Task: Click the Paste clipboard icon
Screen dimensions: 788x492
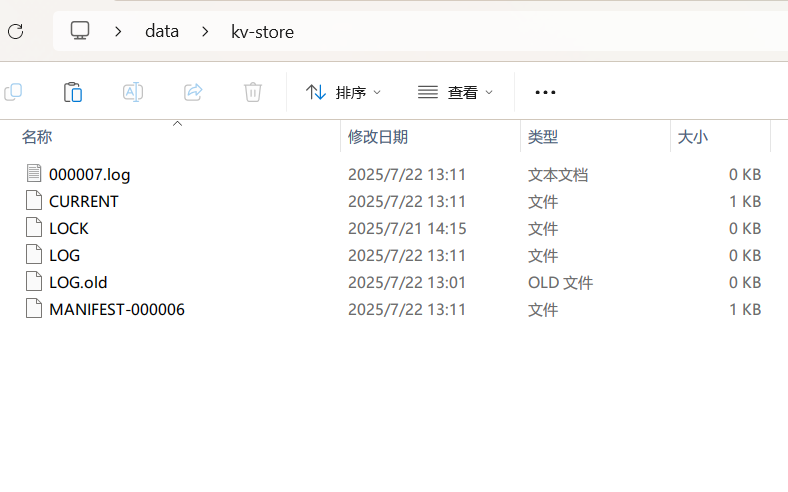Action: [73, 92]
